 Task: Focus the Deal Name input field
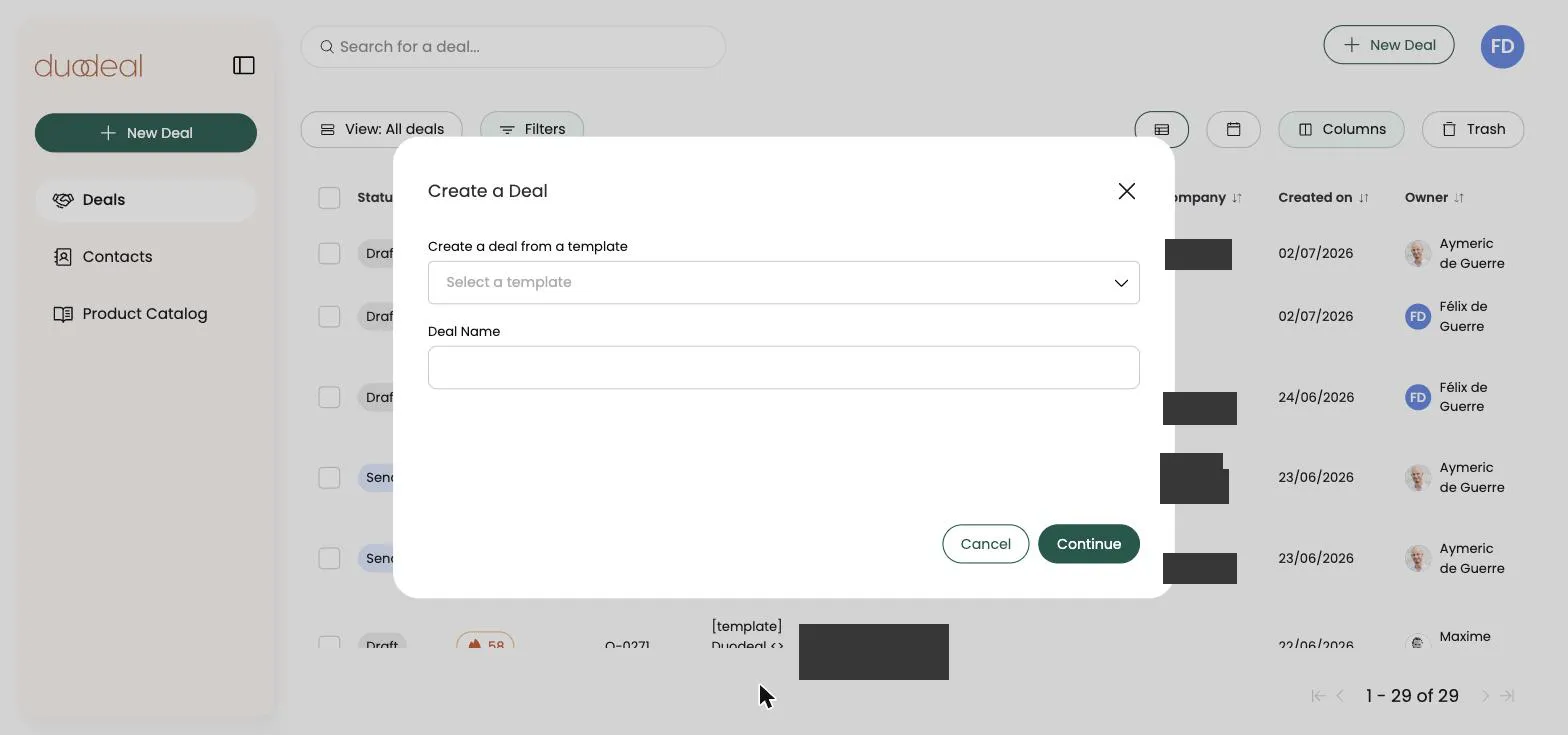coord(784,368)
